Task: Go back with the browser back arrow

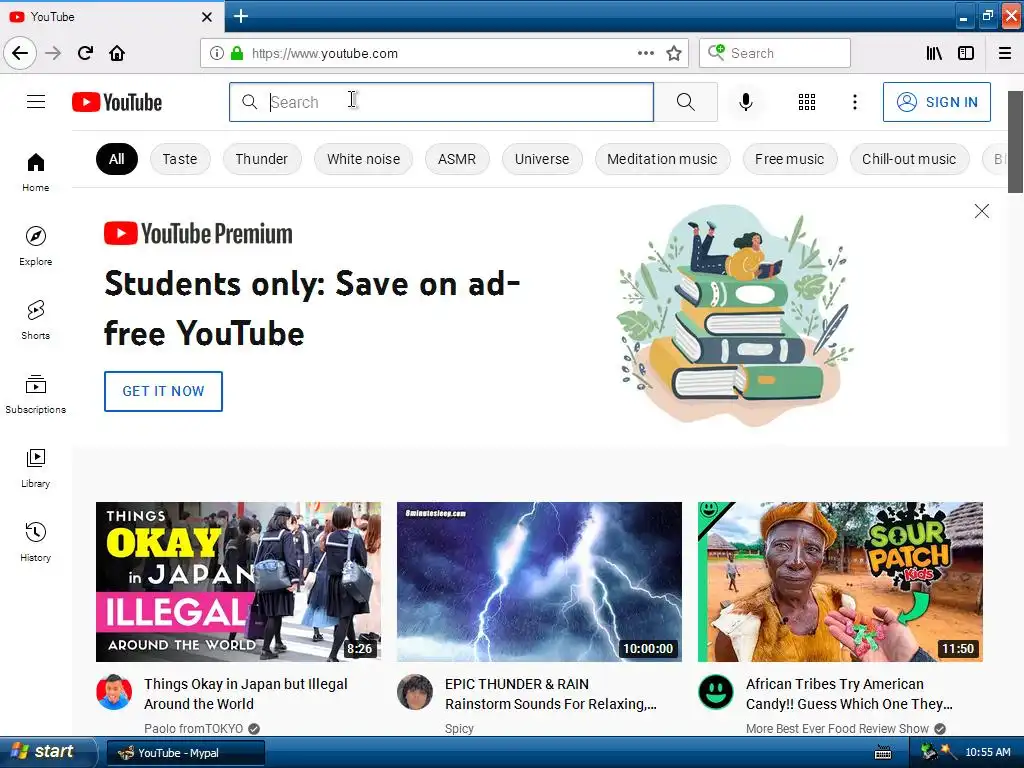Action: 20,53
